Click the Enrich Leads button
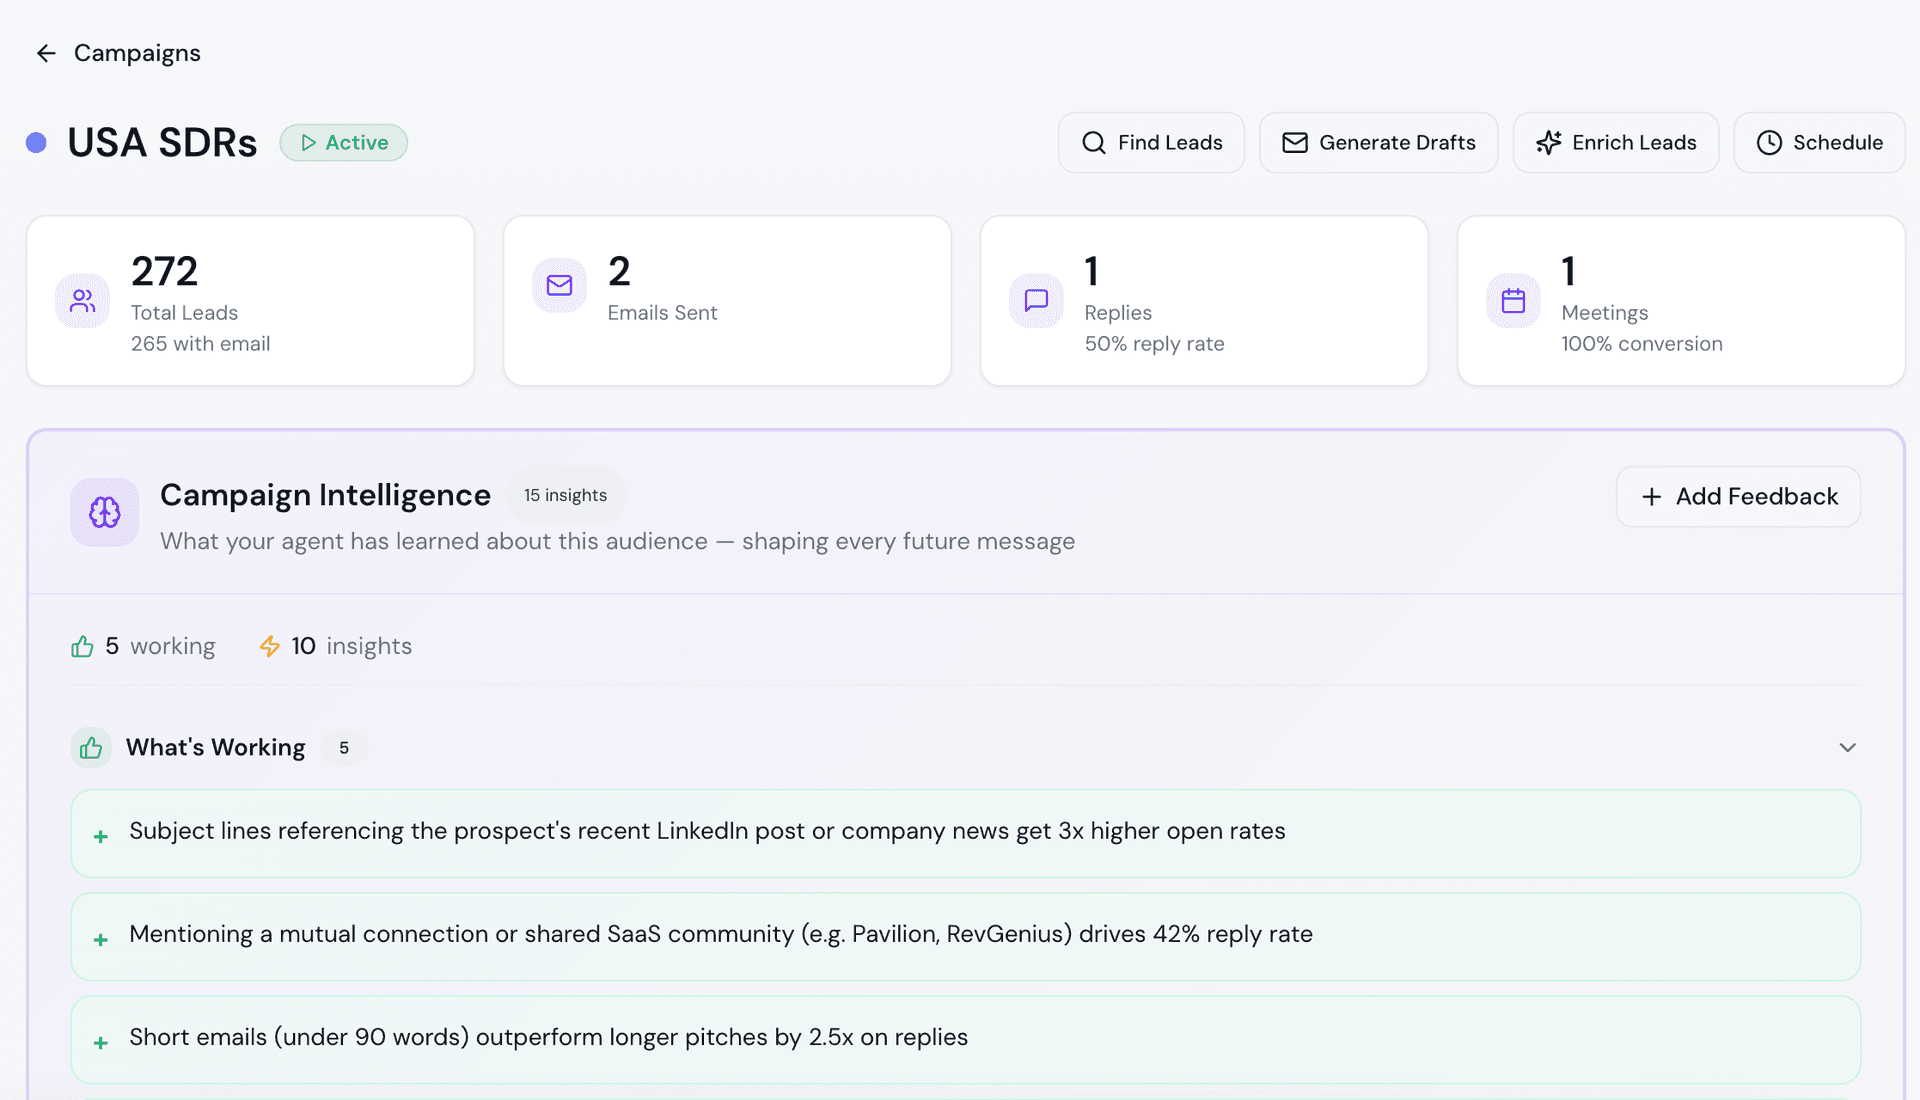 click(x=1615, y=143)
